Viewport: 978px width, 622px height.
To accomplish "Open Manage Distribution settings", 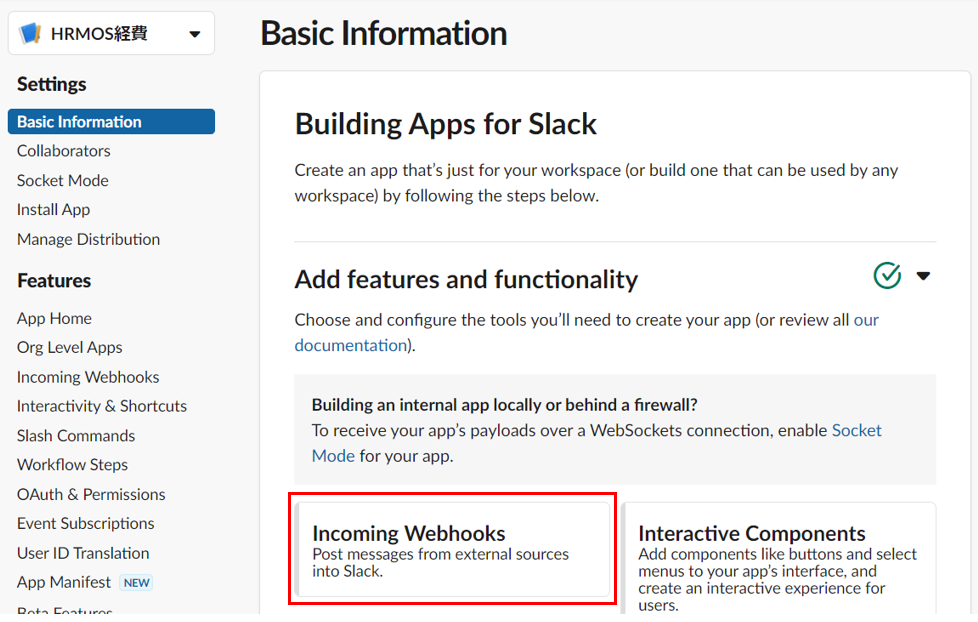I will tap(88, 239).
